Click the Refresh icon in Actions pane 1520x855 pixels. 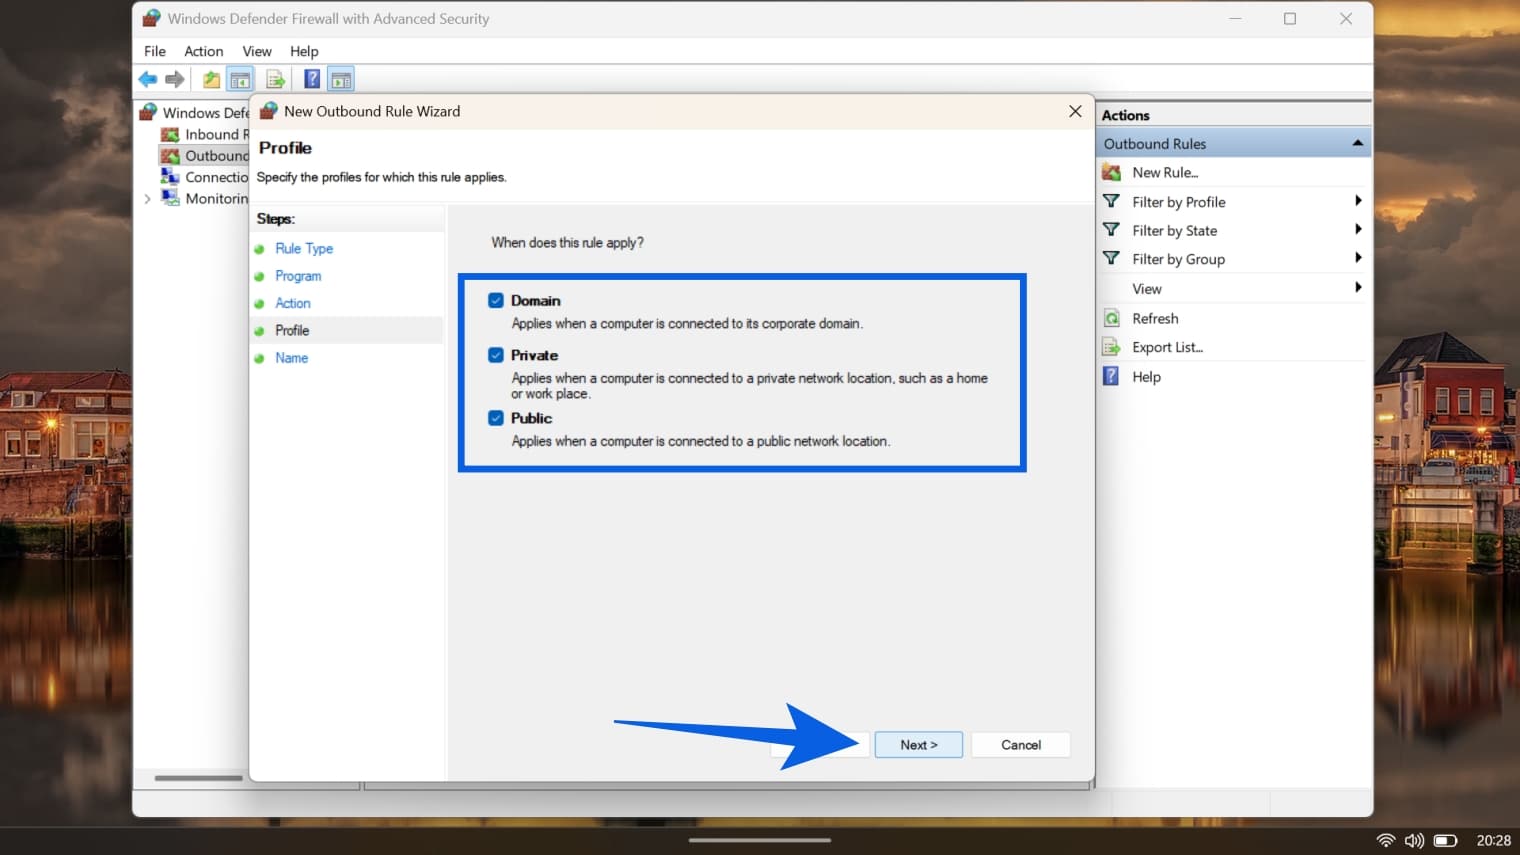(x=1111, y=318)
